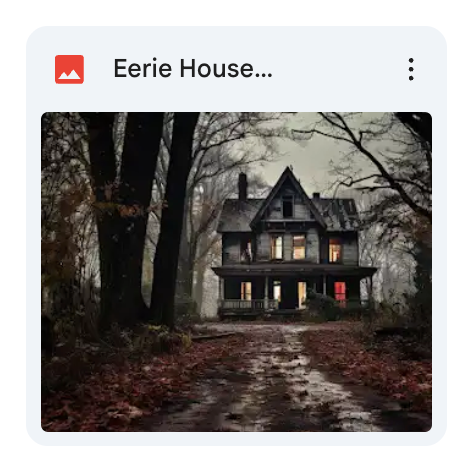This screenshot has width=464, height=468.
Task: Open the haunted house image preview
Action: tap(236, 272)
